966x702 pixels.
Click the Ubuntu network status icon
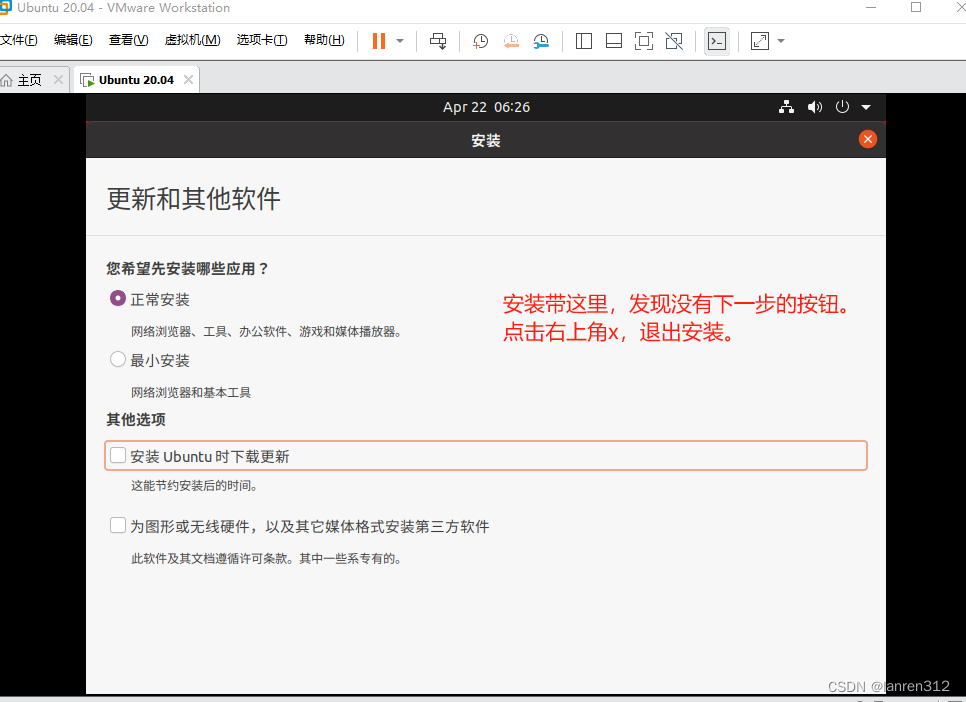point(786,107)
